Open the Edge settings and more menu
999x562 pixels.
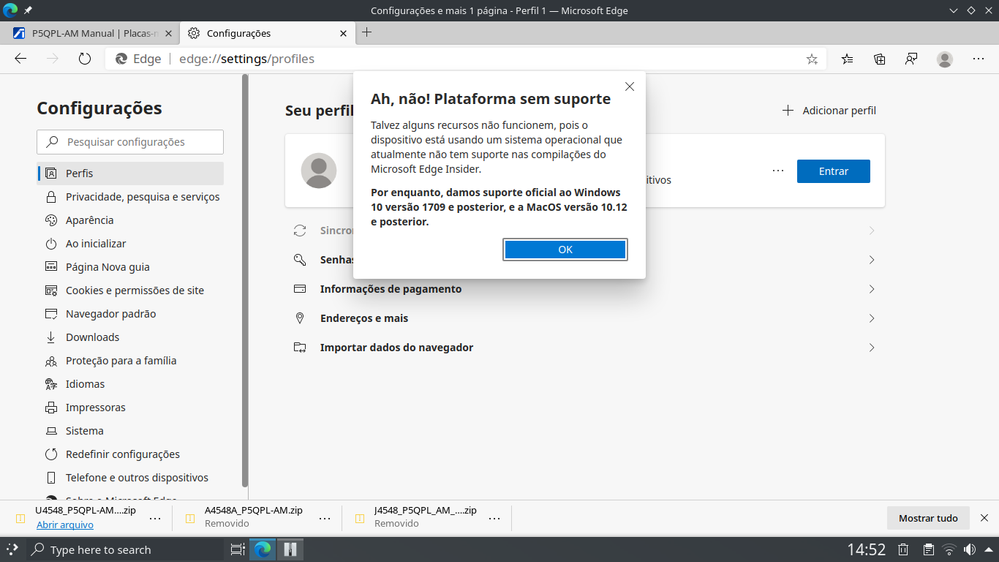pos(979,59)
